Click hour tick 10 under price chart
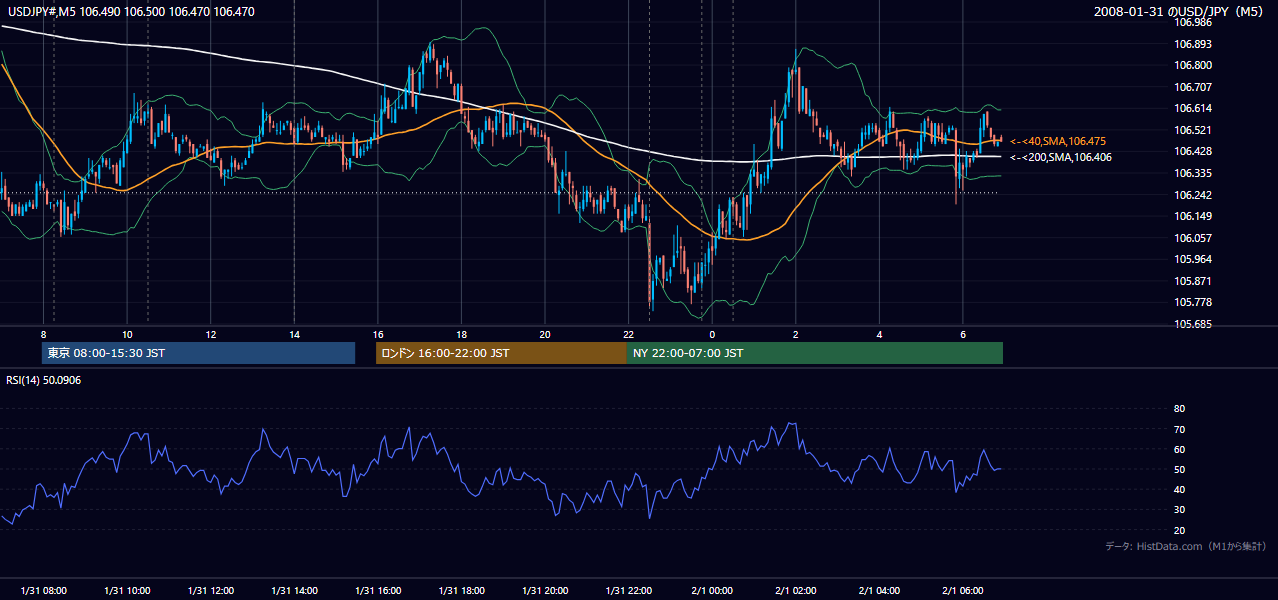Screen dimensions: 1278x600 tap(127, 335)
